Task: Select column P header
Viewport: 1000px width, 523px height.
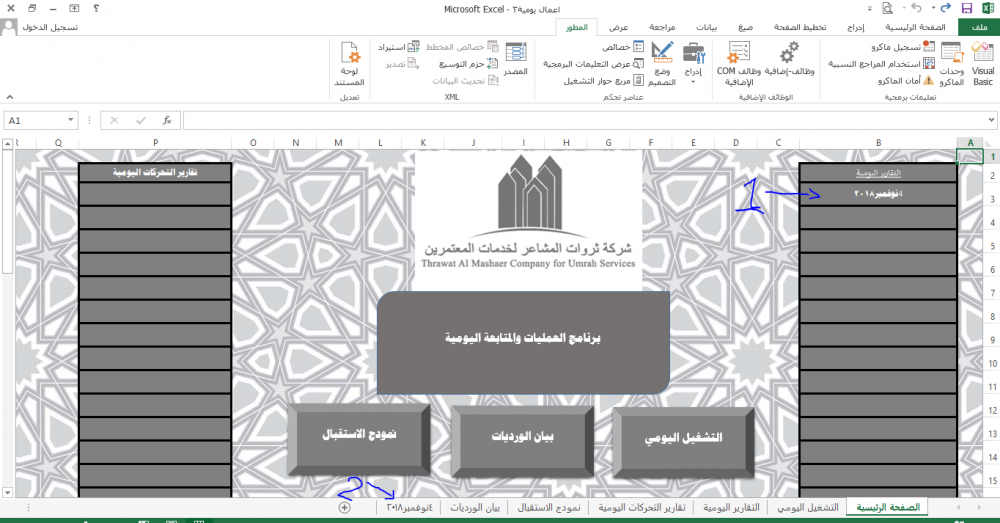Action: [x=156, y=143]
